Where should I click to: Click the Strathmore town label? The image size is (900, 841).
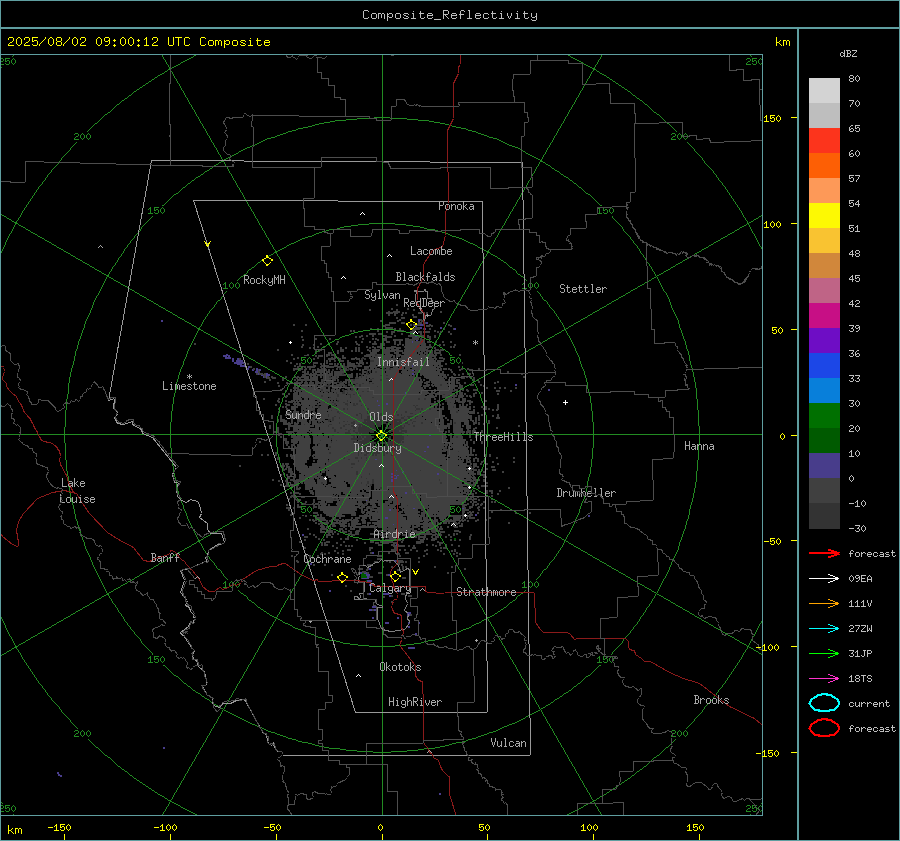click(x=486, y=592)
